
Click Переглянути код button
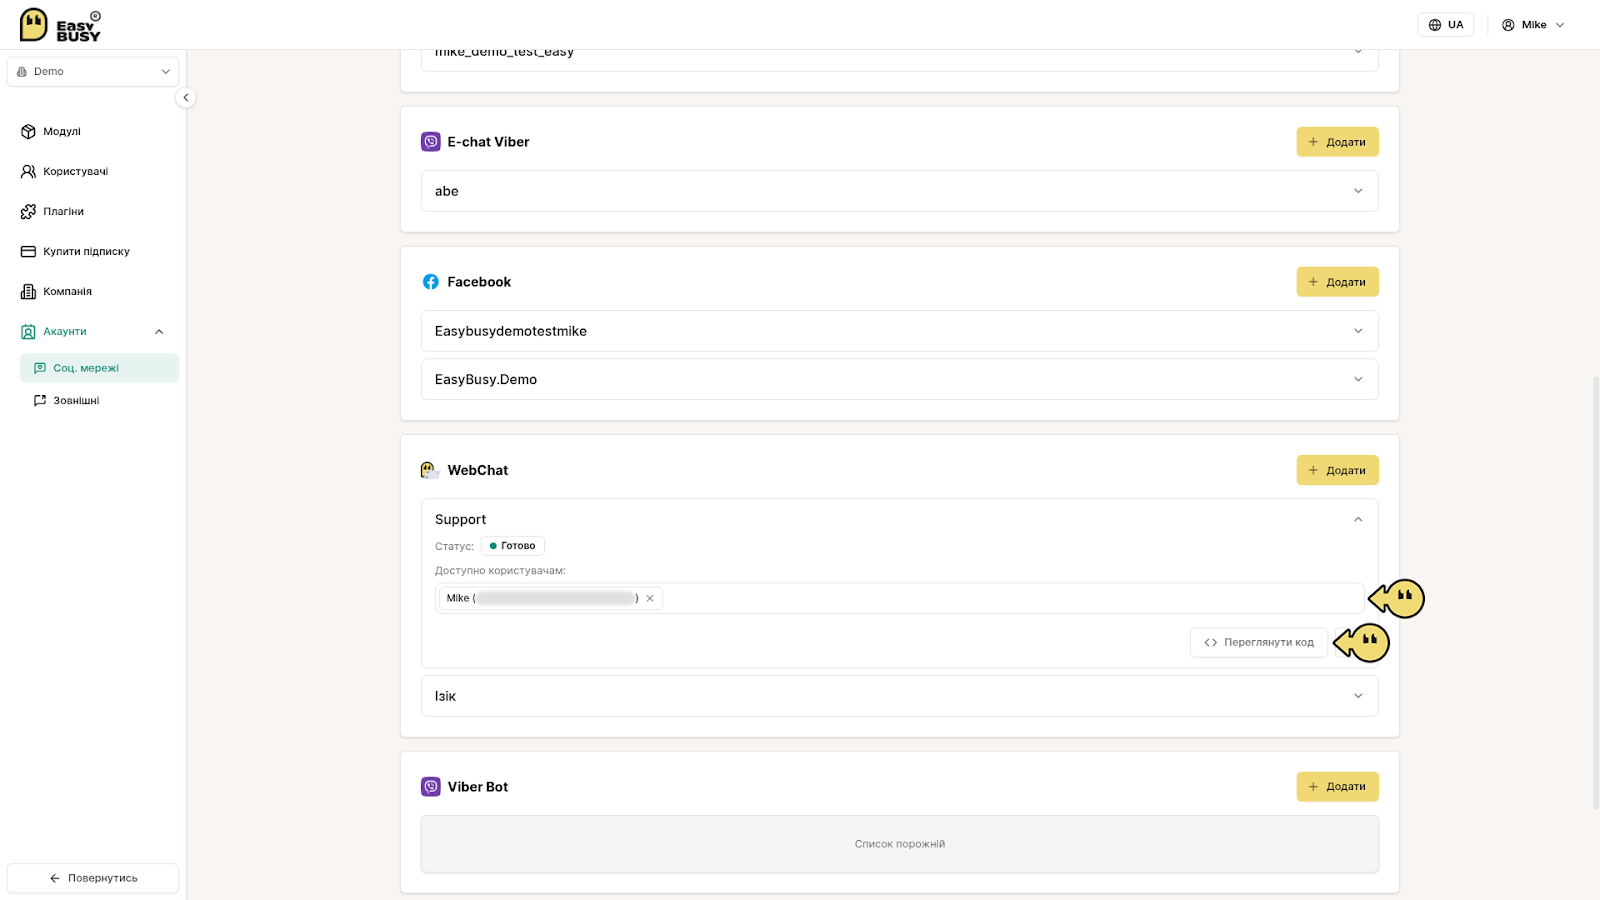pyautogui.click(x=1259, y=642)
